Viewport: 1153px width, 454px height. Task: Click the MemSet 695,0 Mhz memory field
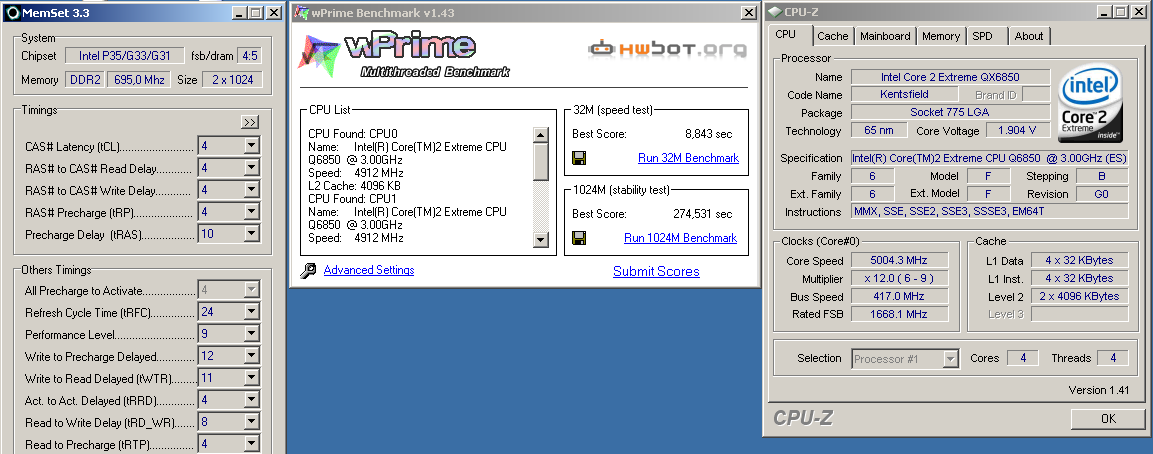point(139,79)
